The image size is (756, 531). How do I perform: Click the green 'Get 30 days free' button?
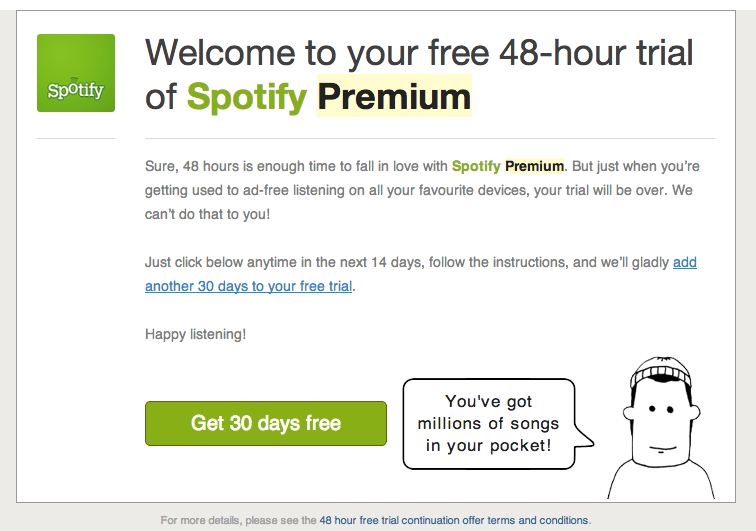coord(266,423)
